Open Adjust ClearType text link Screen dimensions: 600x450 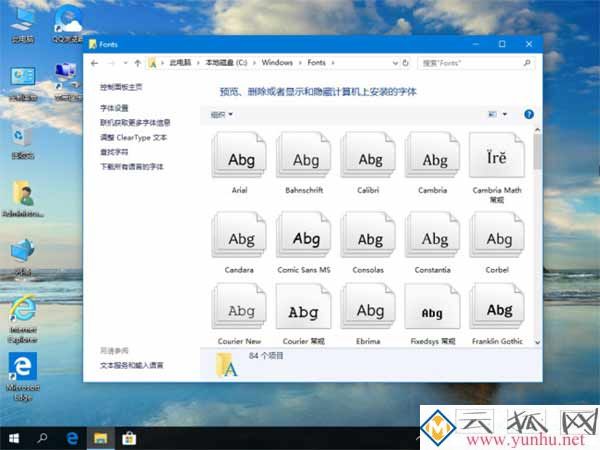coord(134,137)
